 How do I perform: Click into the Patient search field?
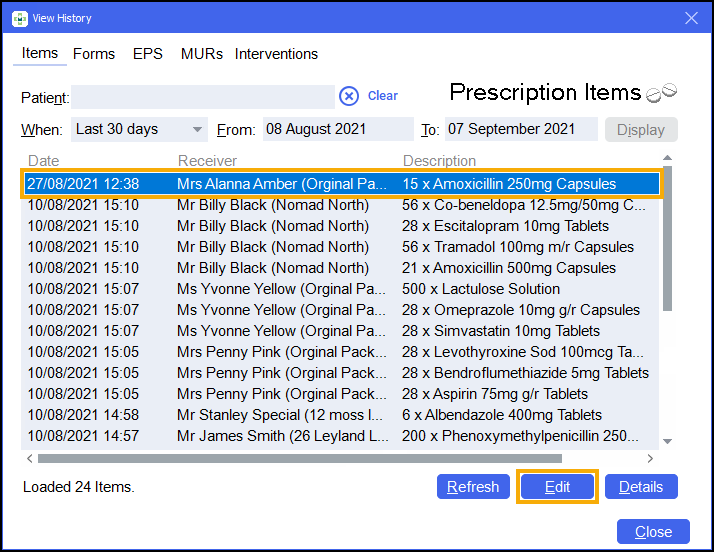tap(202, 97)
